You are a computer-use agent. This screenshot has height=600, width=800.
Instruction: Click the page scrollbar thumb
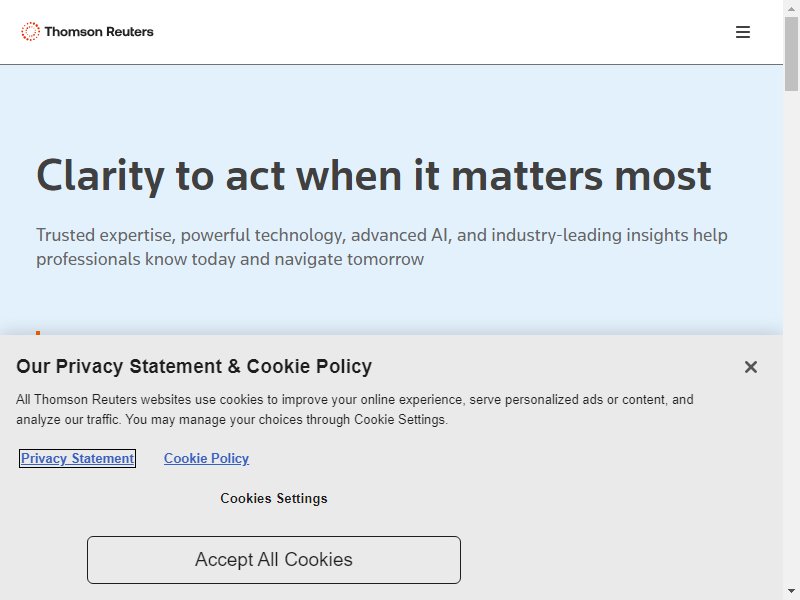(791, 54)
